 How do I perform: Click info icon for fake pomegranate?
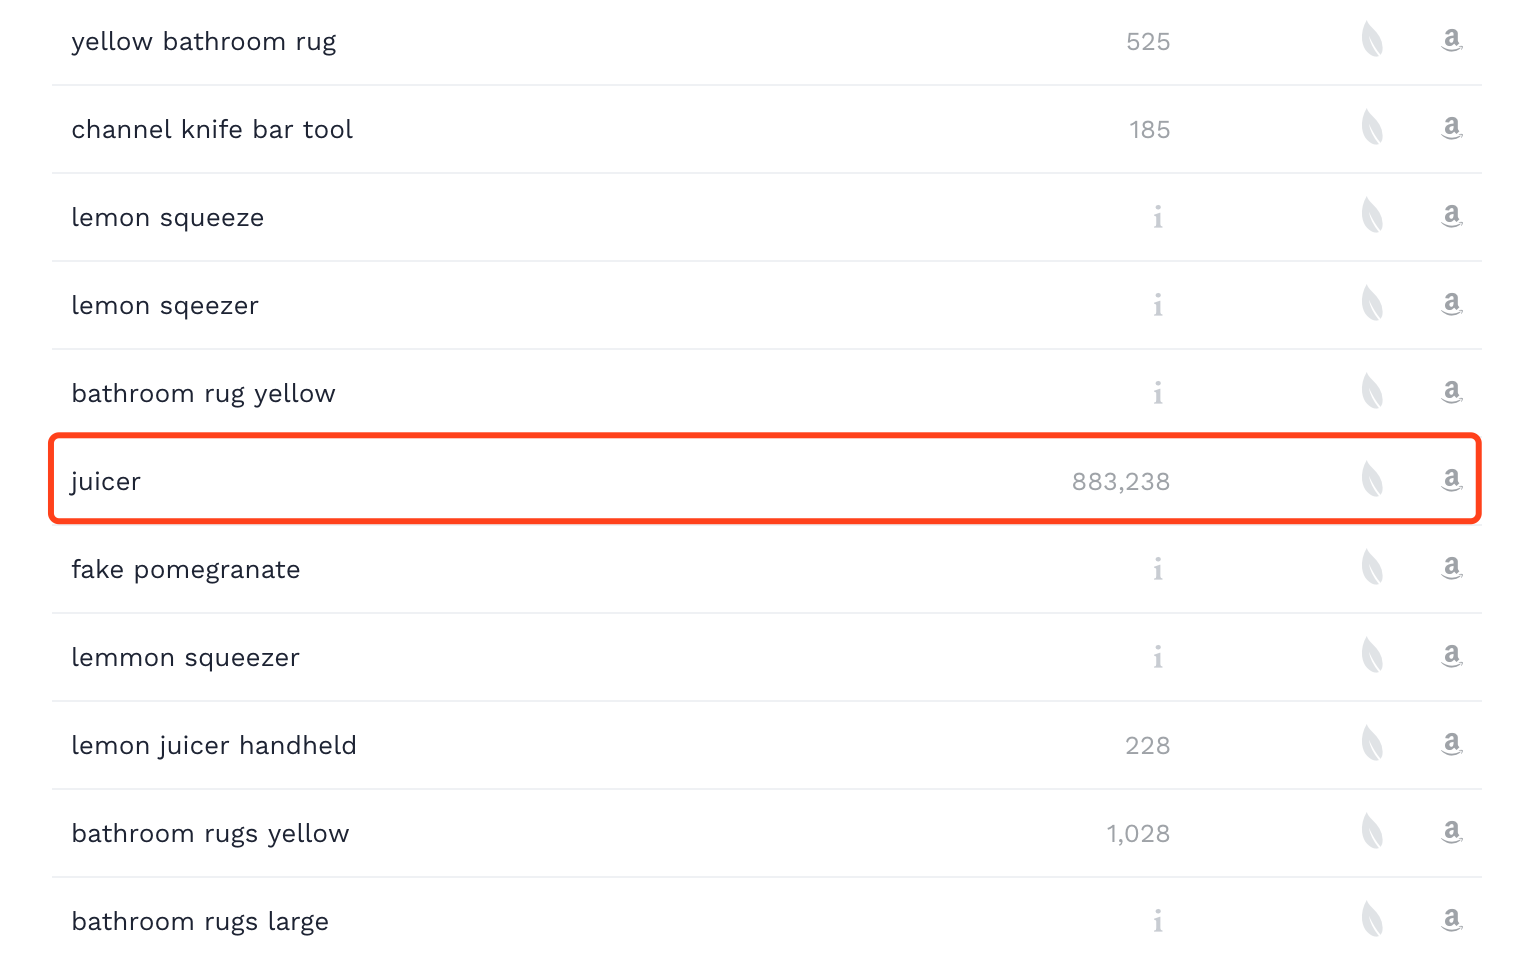point(1158,569)
